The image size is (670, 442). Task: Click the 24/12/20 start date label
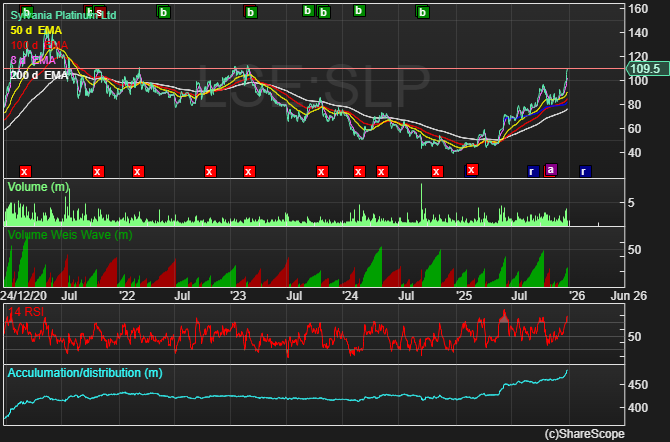(x=22, y=296)
